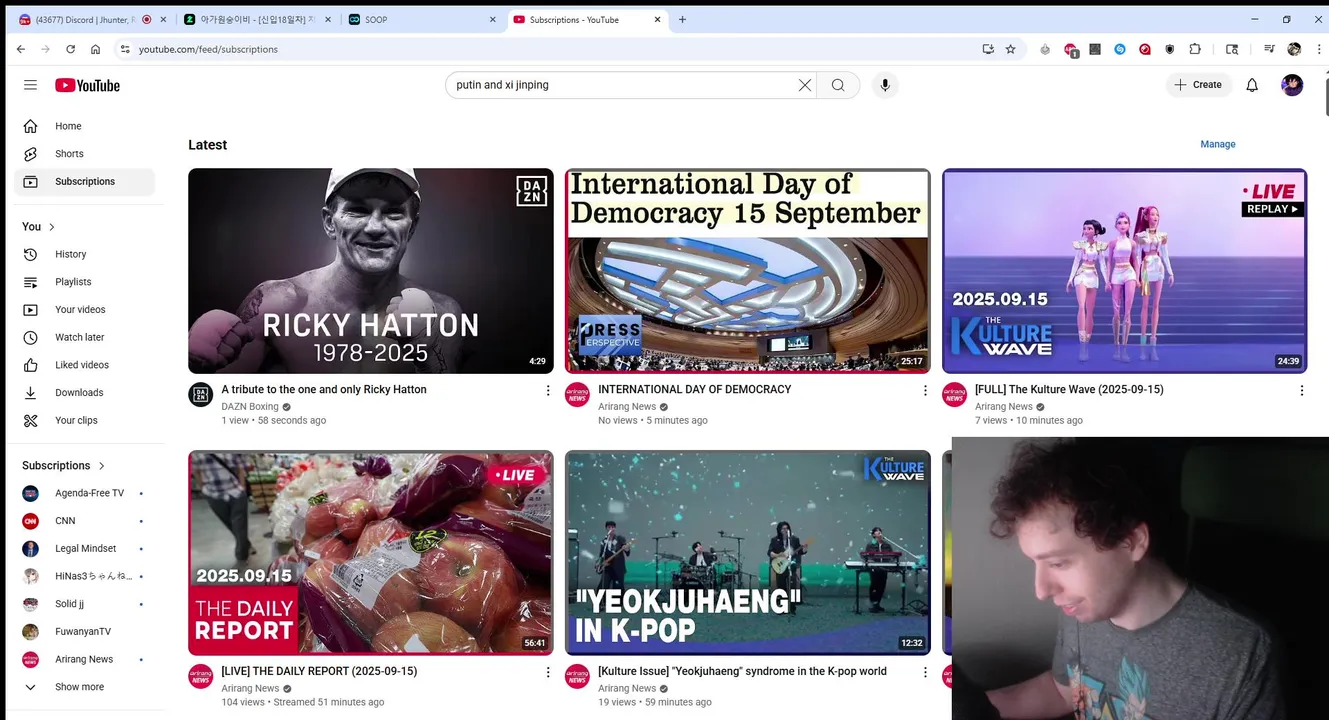Open the browser extensions puzzle icon
1329x720 pixels.
coord(1195,49)
